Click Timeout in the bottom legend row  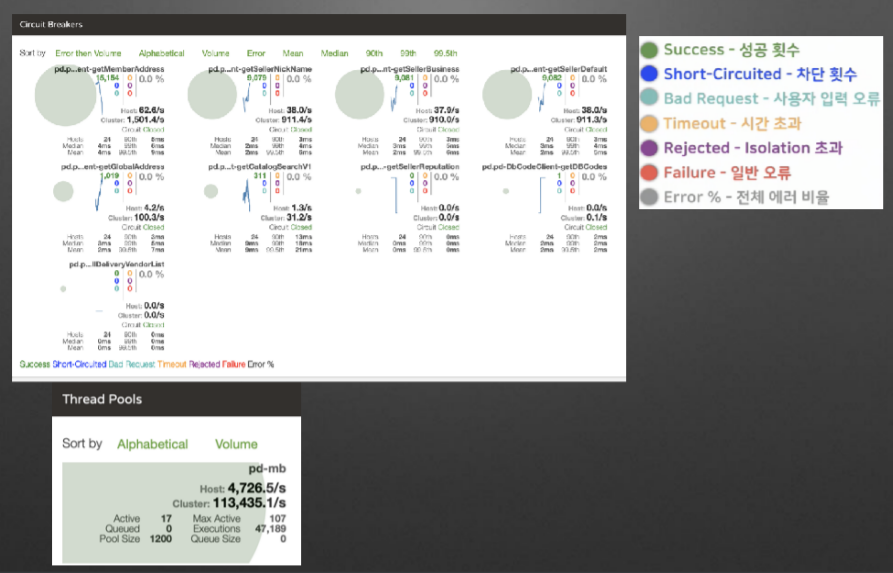pos(172,365)
